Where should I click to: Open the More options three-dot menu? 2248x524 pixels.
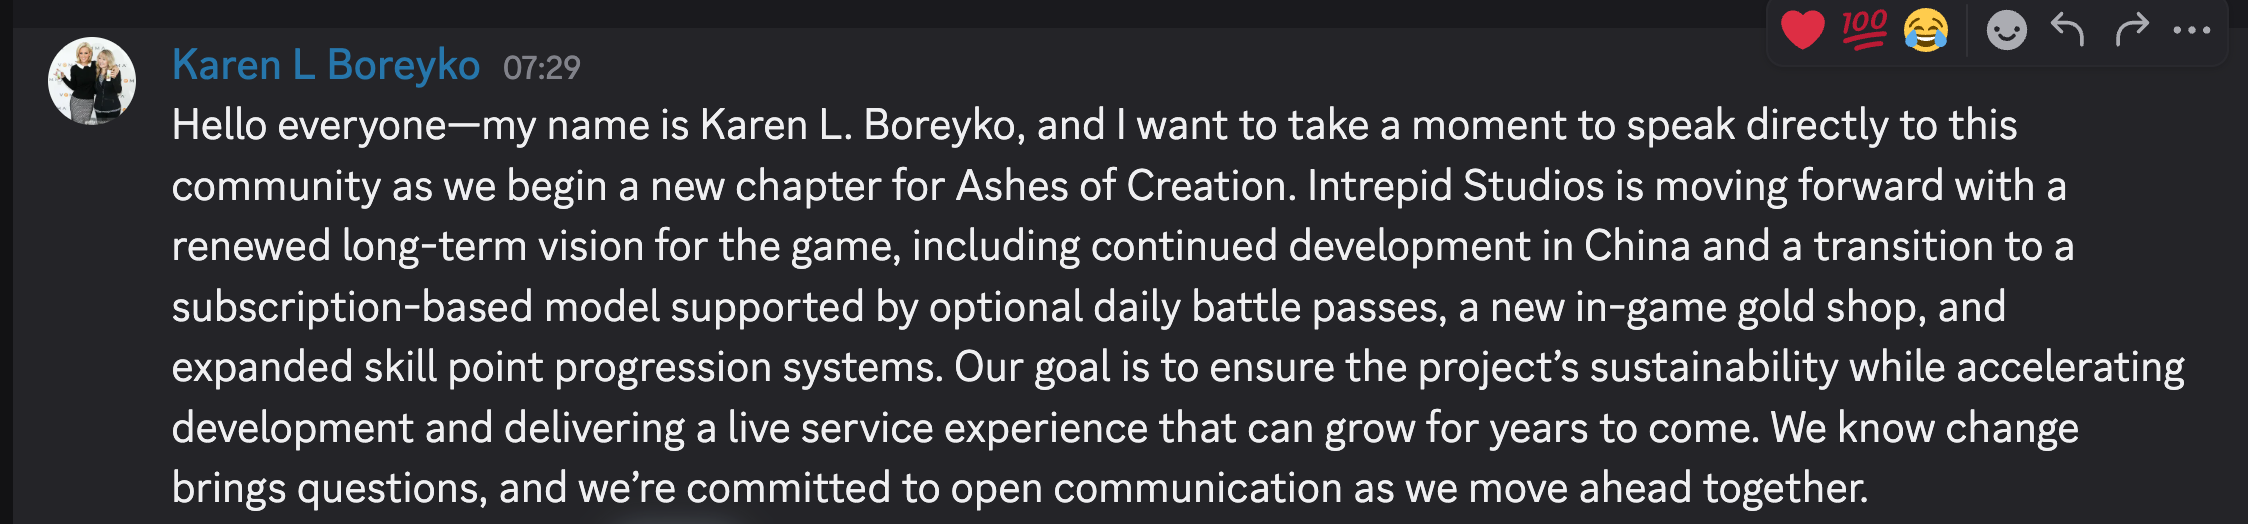[2192, 30]
